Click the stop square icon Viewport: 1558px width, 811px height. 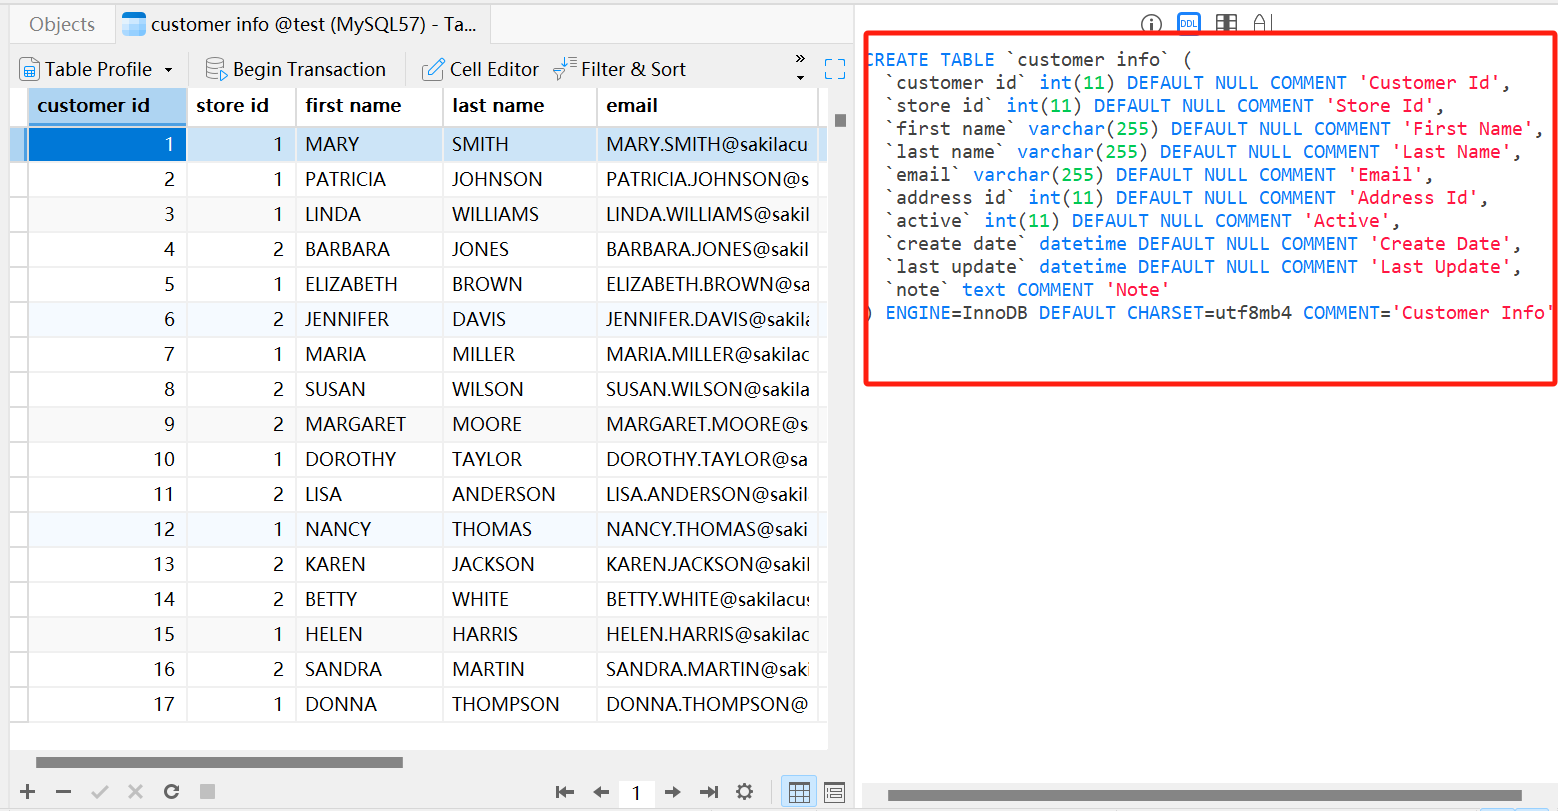(208, 792)
